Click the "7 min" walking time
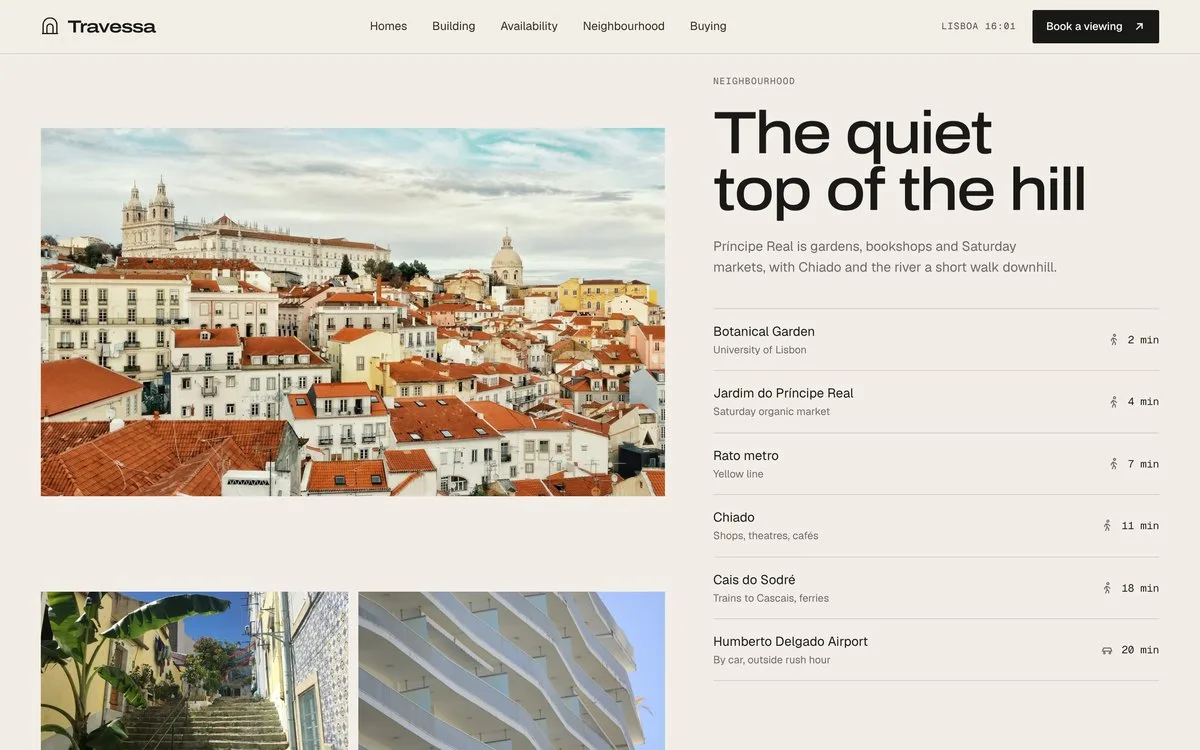The width and height of the screenshot is (1200, 750). pyautogui.click(x=1143, y=464)
